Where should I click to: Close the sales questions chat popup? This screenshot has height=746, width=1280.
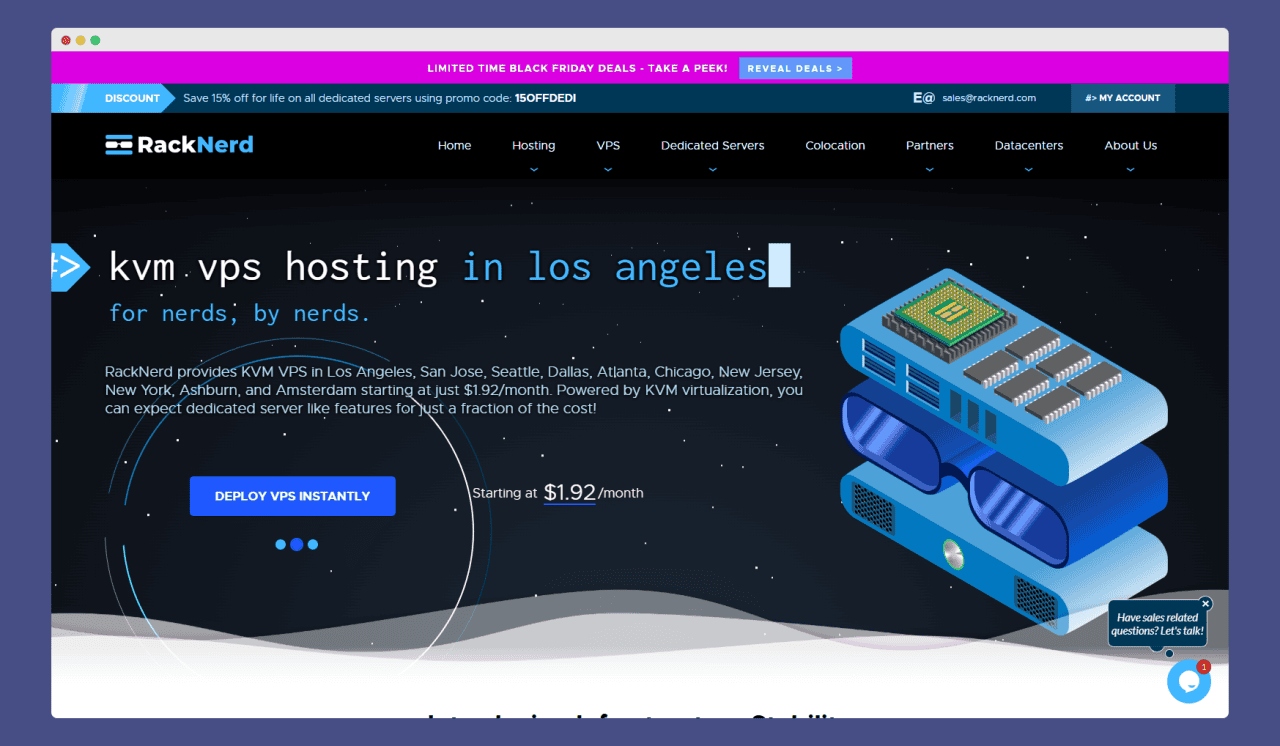1206,604
